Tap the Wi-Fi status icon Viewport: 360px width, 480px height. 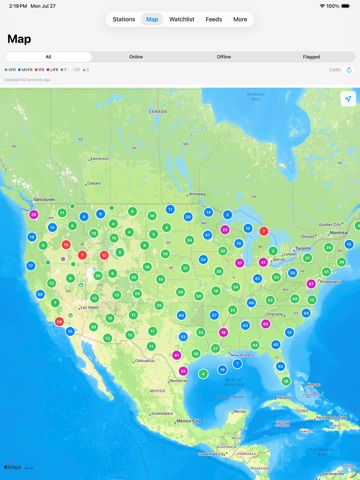pyautogui.click(x=322, y=6)
